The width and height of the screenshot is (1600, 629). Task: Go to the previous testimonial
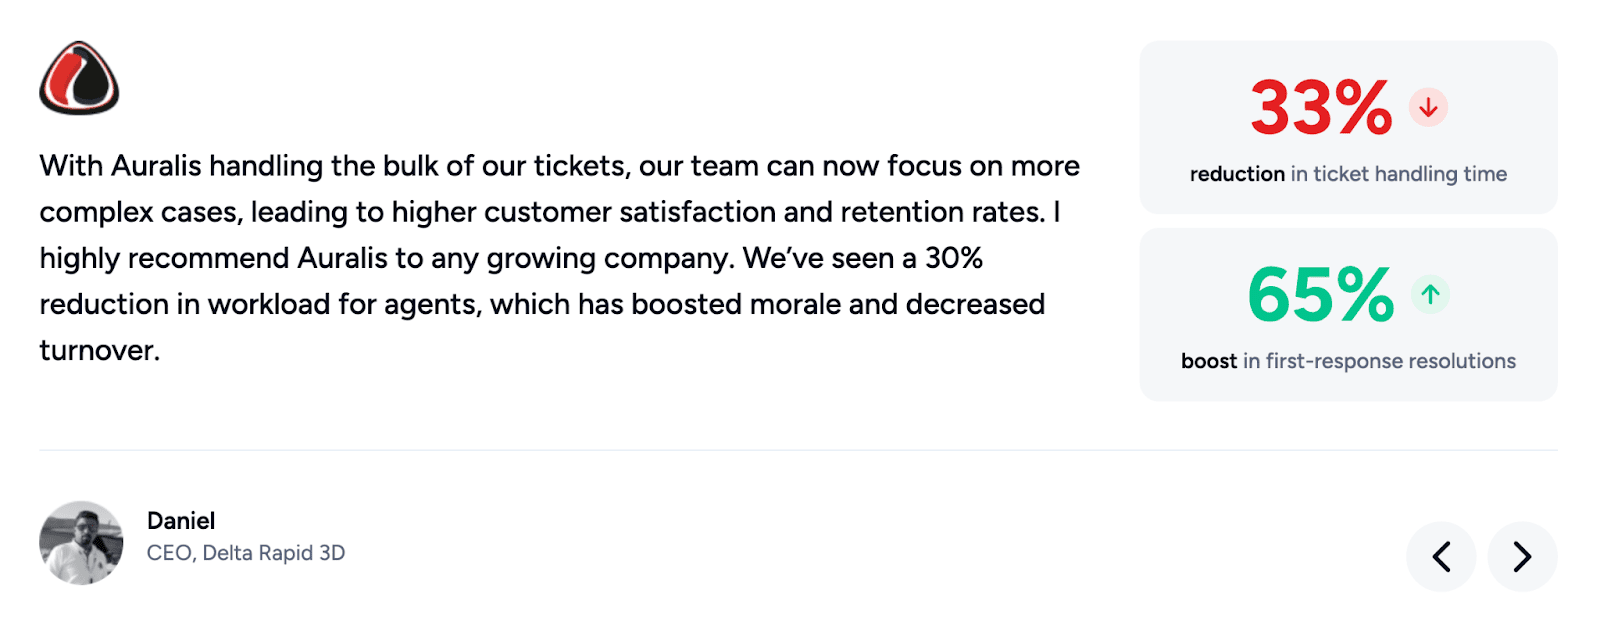(x=1441, y=556)
